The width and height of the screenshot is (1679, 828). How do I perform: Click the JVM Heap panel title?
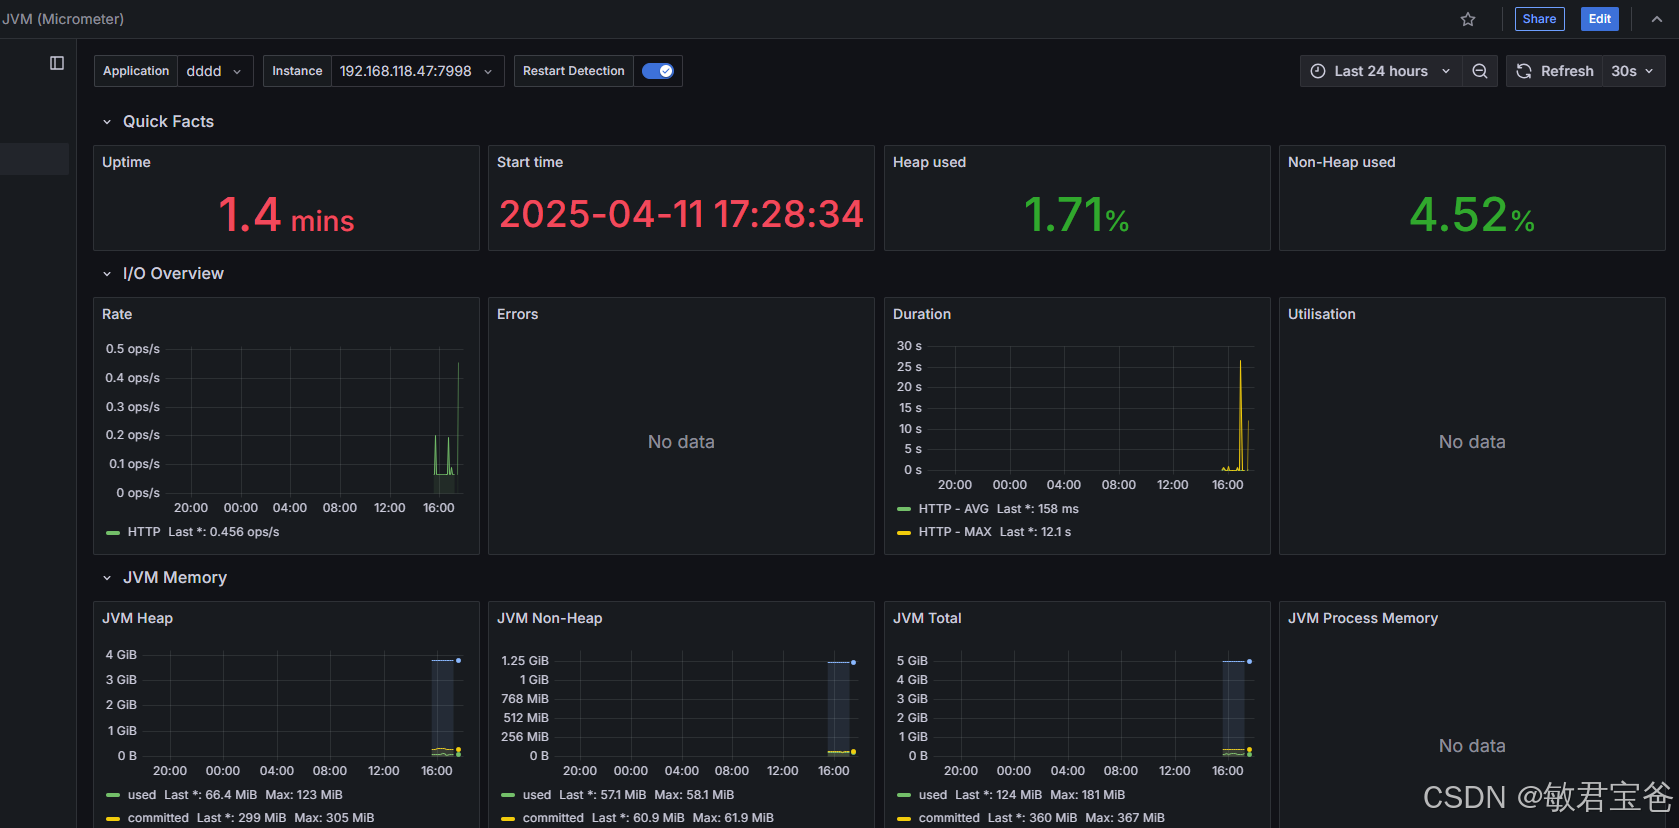tap(137, 618)
